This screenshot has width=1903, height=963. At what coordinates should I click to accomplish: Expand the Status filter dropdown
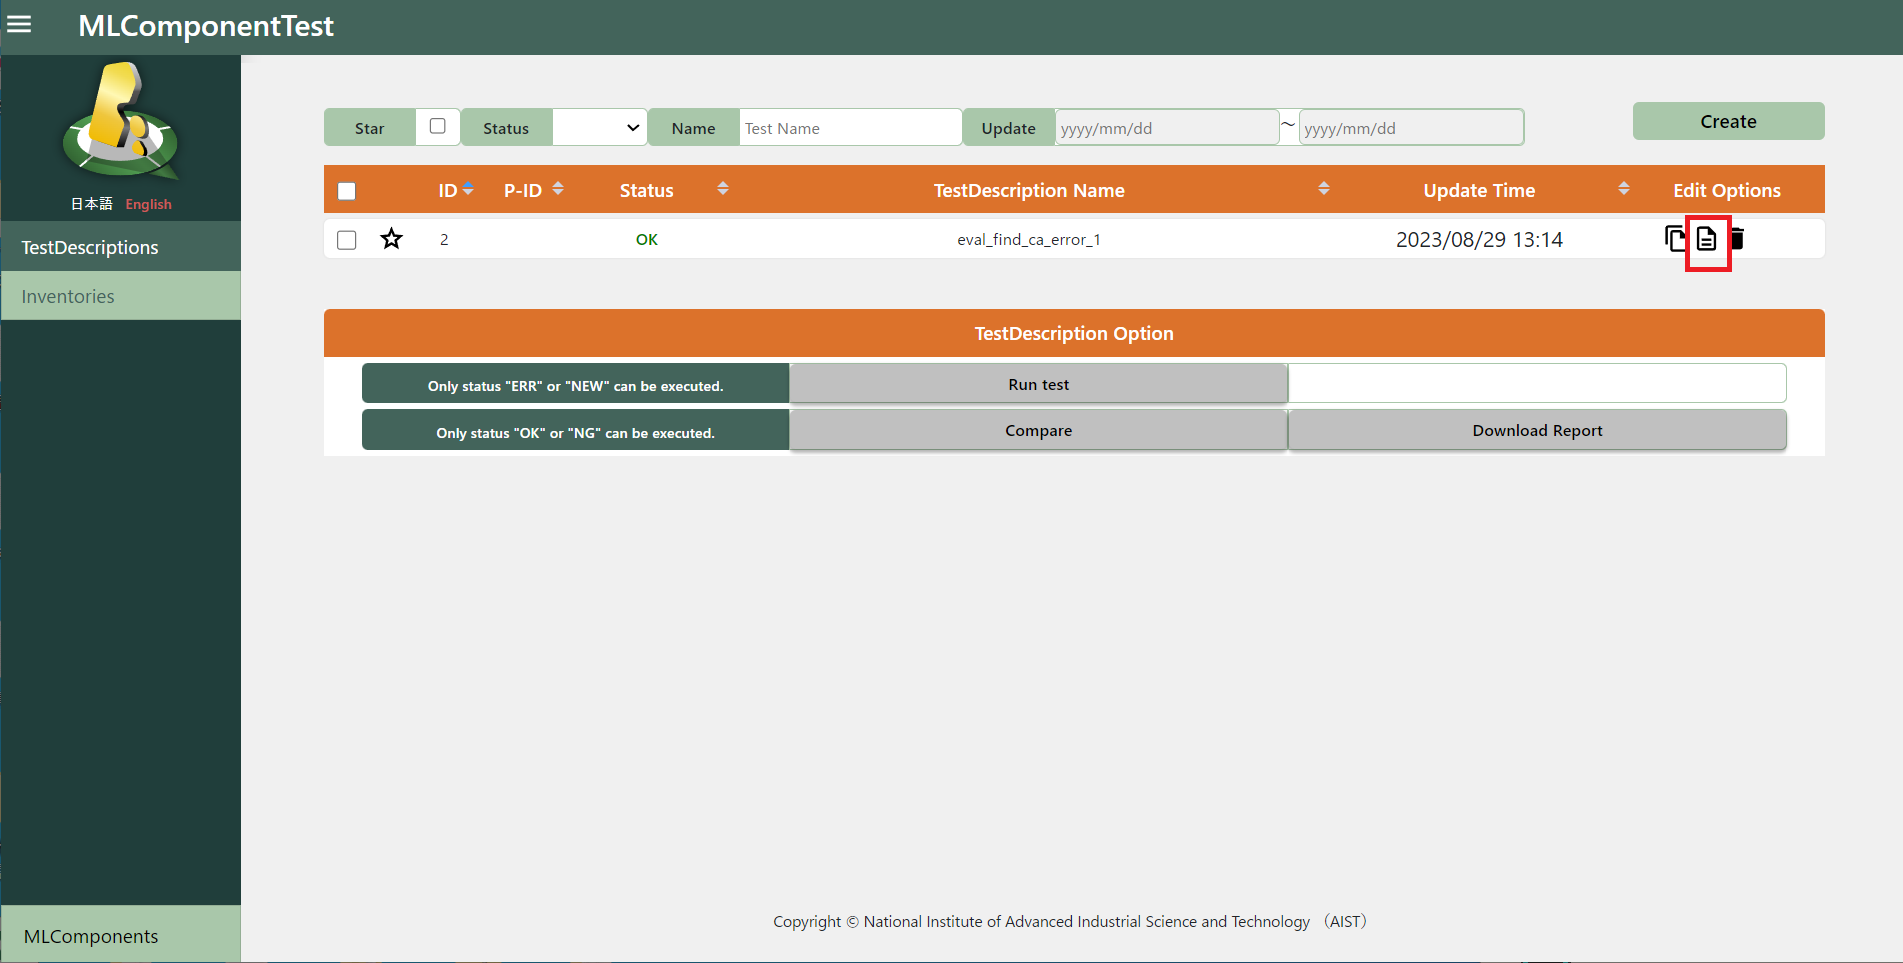[599, 128]
